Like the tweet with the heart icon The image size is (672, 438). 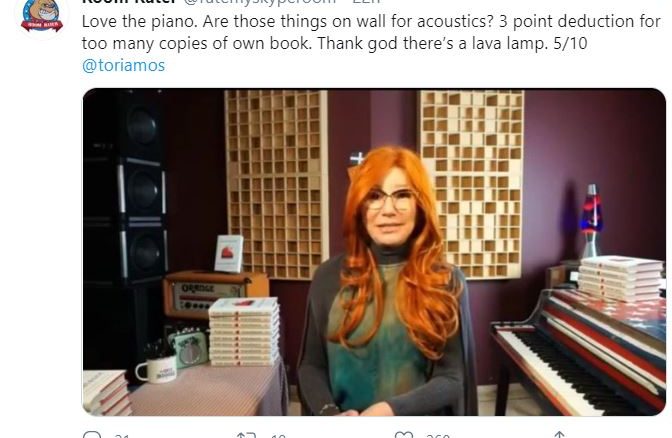click(x=403, y=435)
